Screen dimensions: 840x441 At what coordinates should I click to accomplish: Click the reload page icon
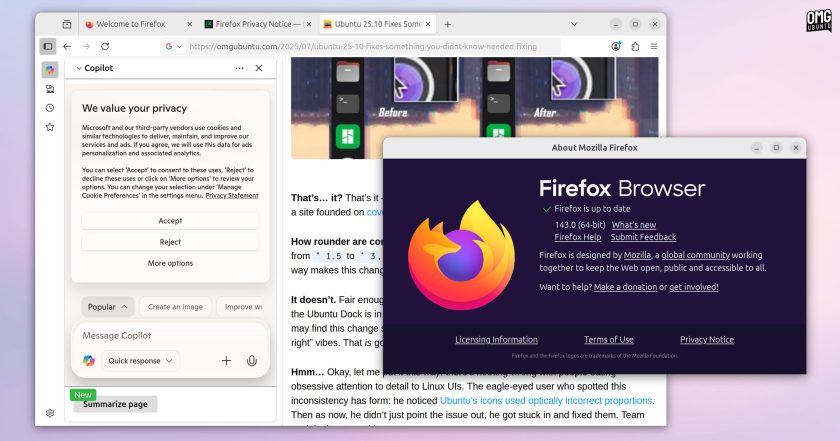click(x=105, y=47)
